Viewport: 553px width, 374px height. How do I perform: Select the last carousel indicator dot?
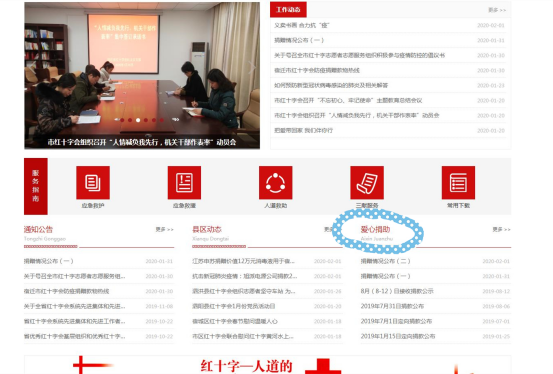[x=162, y=120]
